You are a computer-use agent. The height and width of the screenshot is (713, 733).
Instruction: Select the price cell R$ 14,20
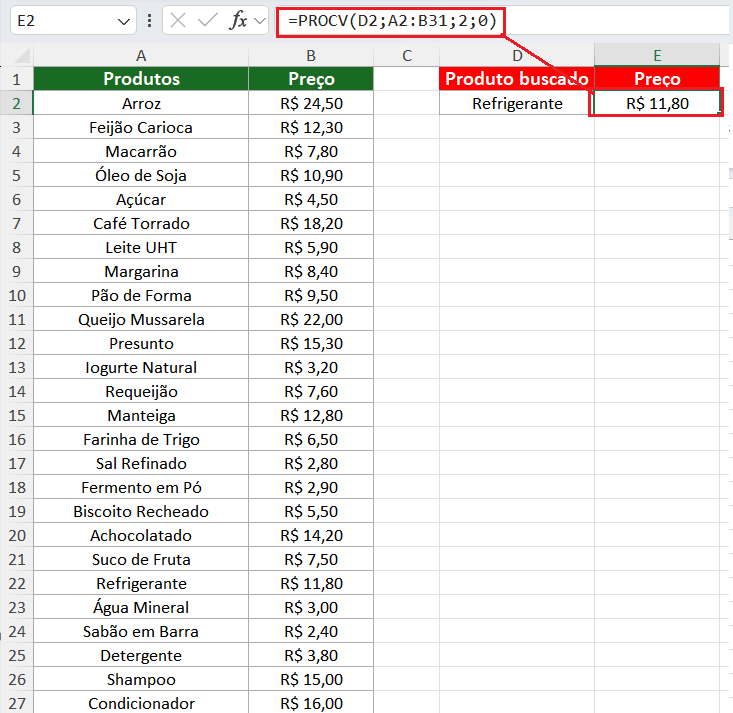pyautogui.click(x=311, y=535)
